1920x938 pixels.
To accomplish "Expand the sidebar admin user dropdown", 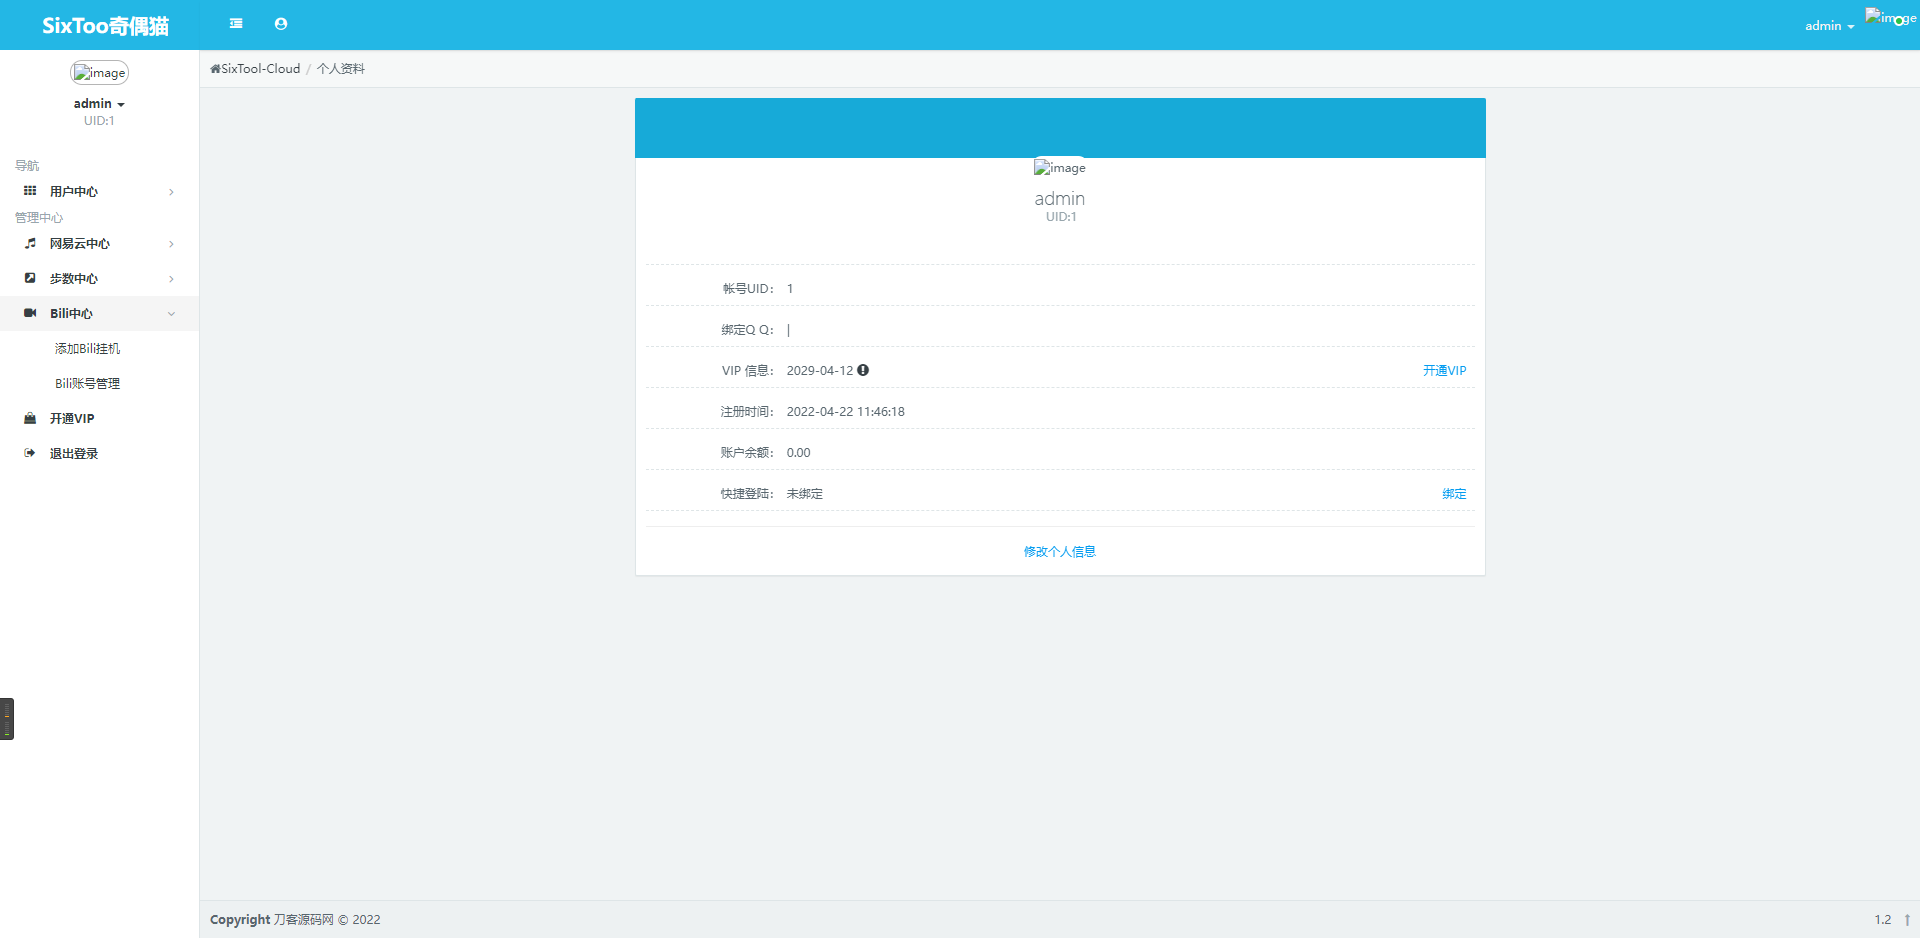I will (x=99, y=104).
